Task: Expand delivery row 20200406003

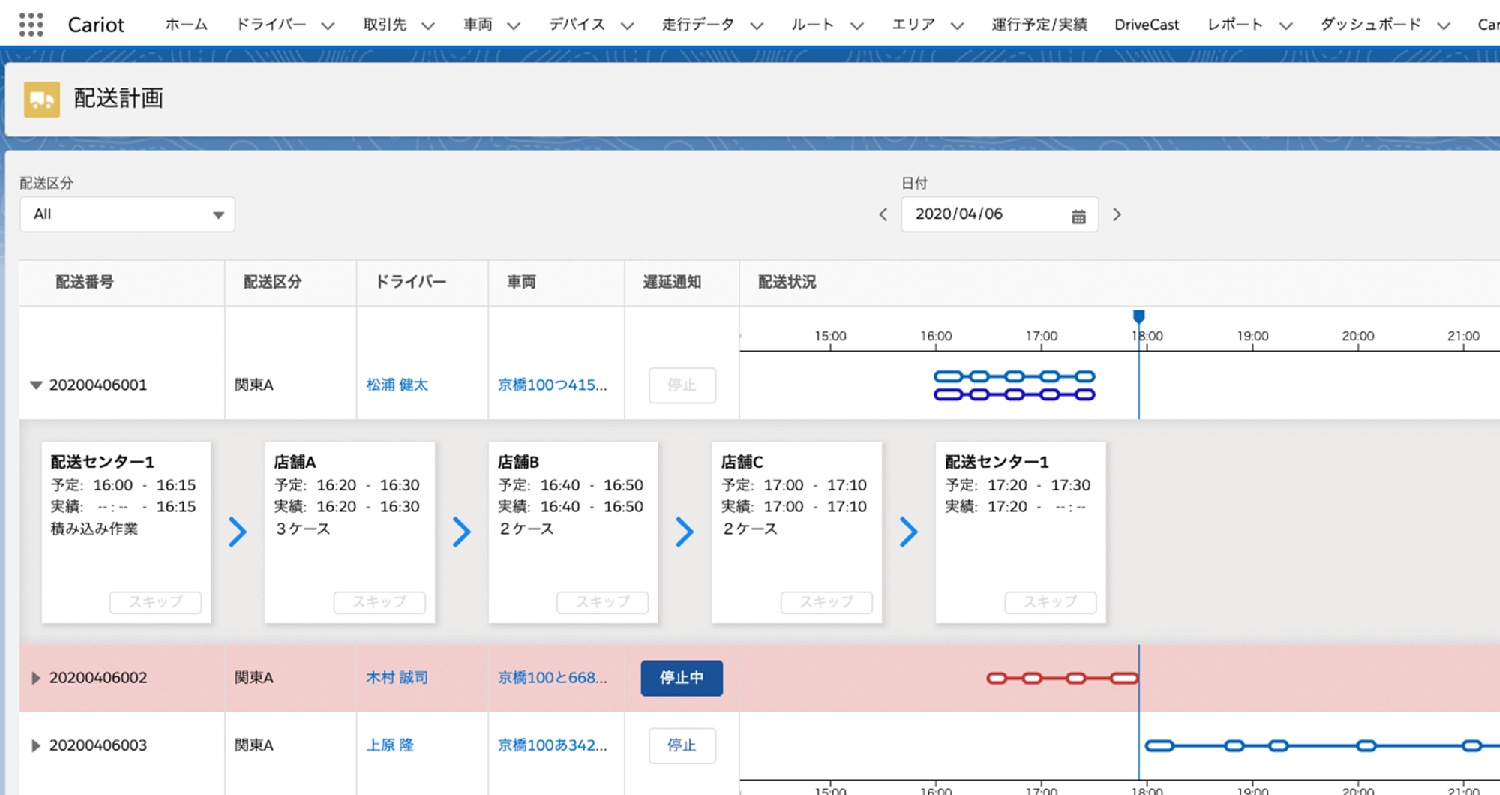Action: click(36, 745)
